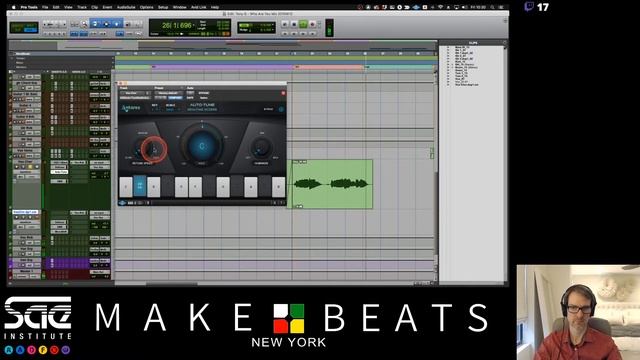Image resolution: width=640 pixels, height=360 pixels.
Task: Toggle the Bypass button in plugin header
Action: pos(203,93)
